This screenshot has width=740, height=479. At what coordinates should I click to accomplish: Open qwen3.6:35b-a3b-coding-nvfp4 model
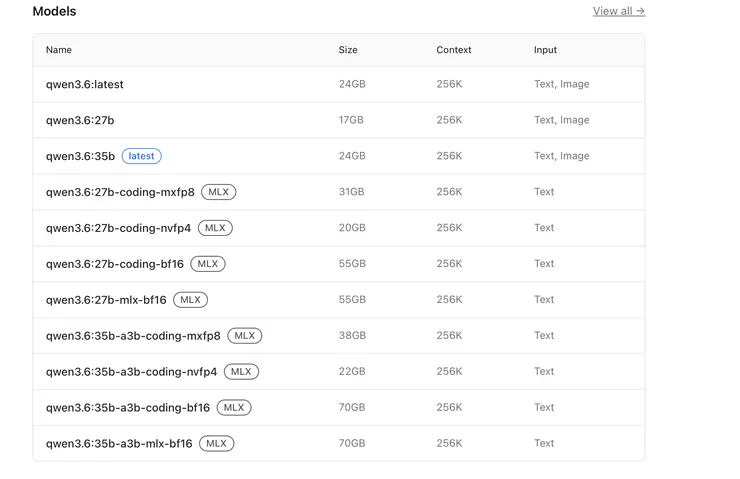point(131,371)
